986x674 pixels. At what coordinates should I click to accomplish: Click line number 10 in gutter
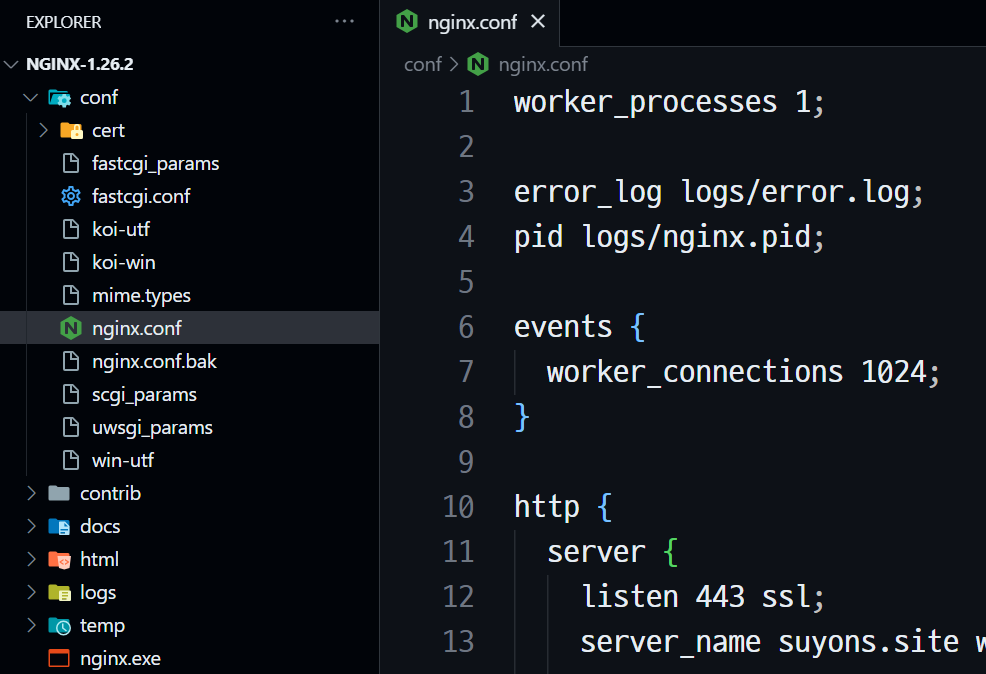point(458,507)
